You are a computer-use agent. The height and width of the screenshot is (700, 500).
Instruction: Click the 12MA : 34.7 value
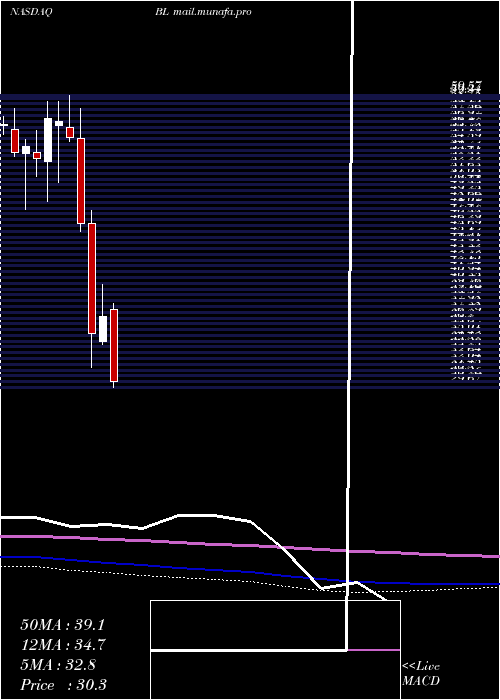click(x=63, y=645)
